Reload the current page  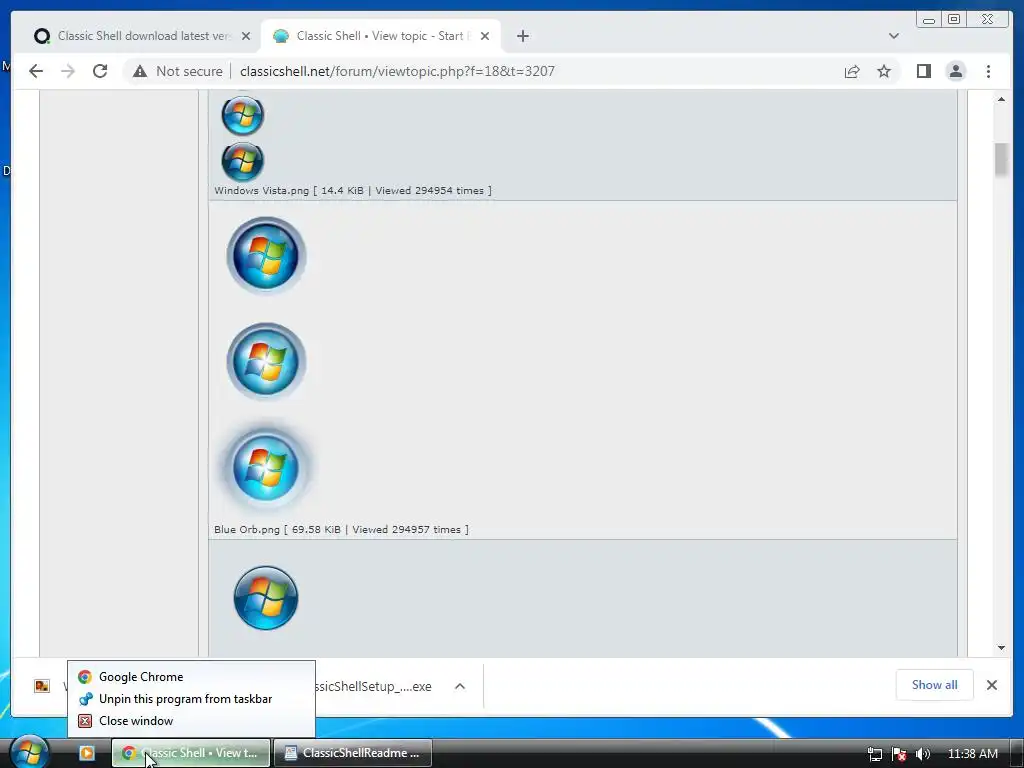100,71
